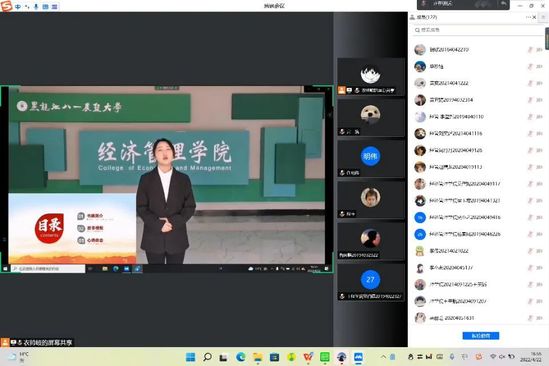Image resolution: width=549 pixels, height=366 pixels.
Task: Select member row ending in 20214041116
Action: coord(478,133)
